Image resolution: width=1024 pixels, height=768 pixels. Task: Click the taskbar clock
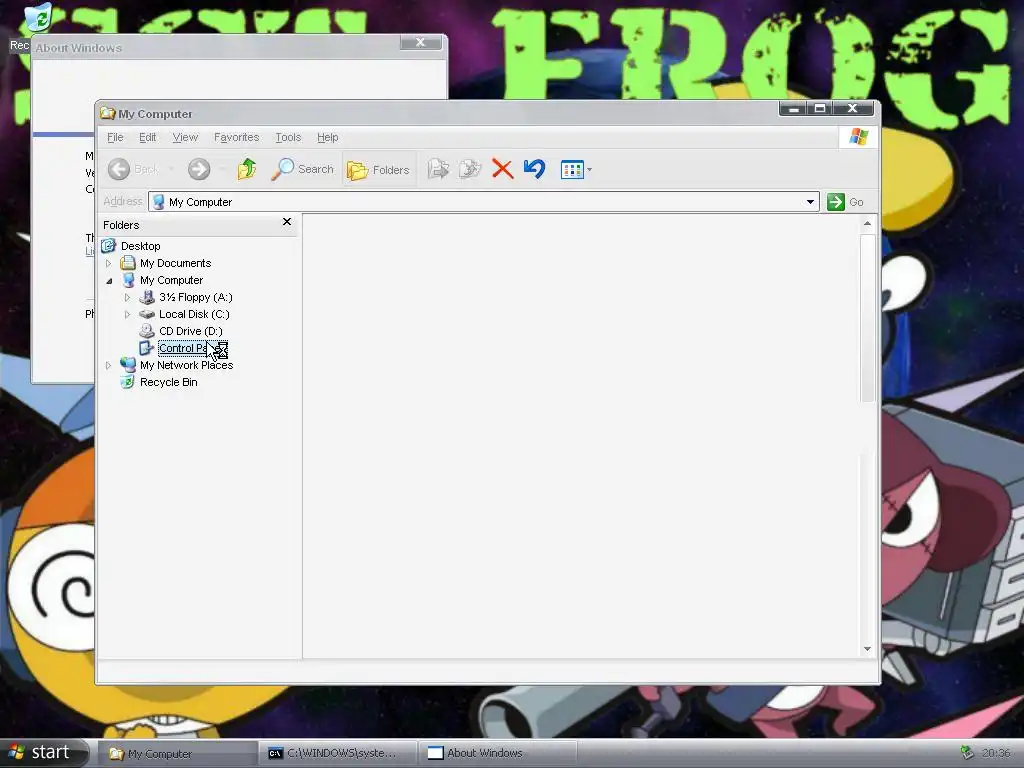[996, 753]
